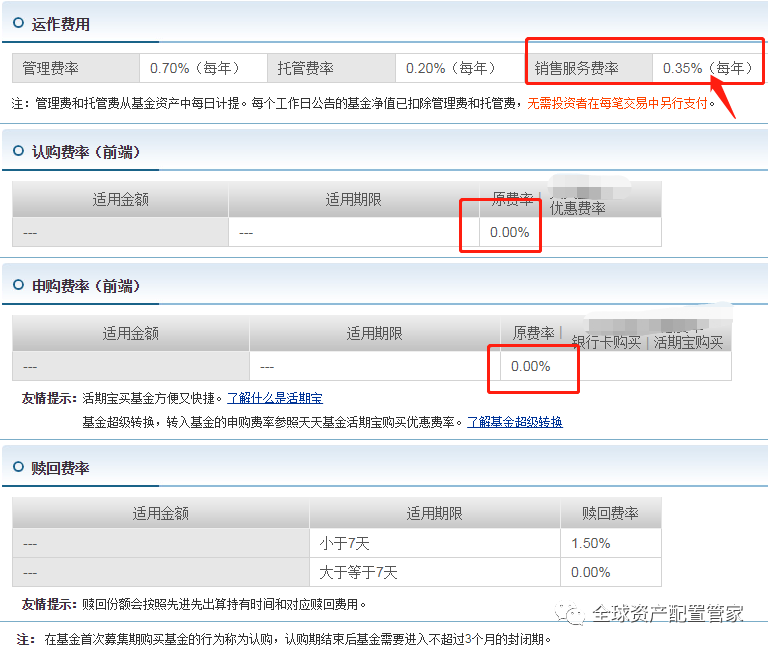Viewport: 768px width, 647px height.
Task: Click 适用金额 header in 申购费率 table
Action: coord(131,334)
